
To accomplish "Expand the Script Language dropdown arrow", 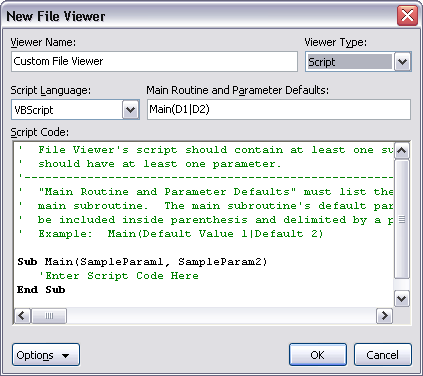I will coord(130,110).
